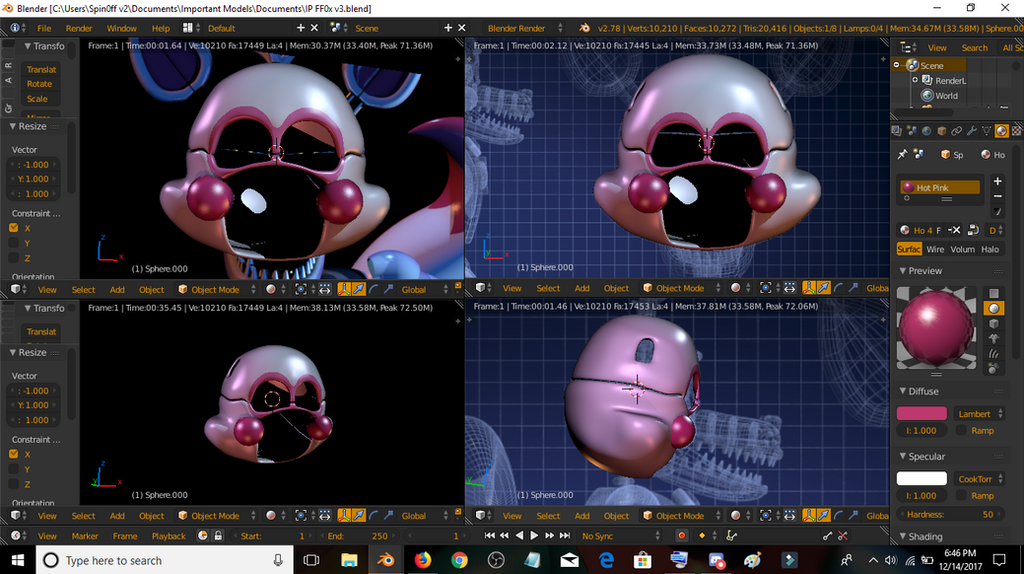
Task: Select hair strands preview type icon
Action: tap(994, 354)
